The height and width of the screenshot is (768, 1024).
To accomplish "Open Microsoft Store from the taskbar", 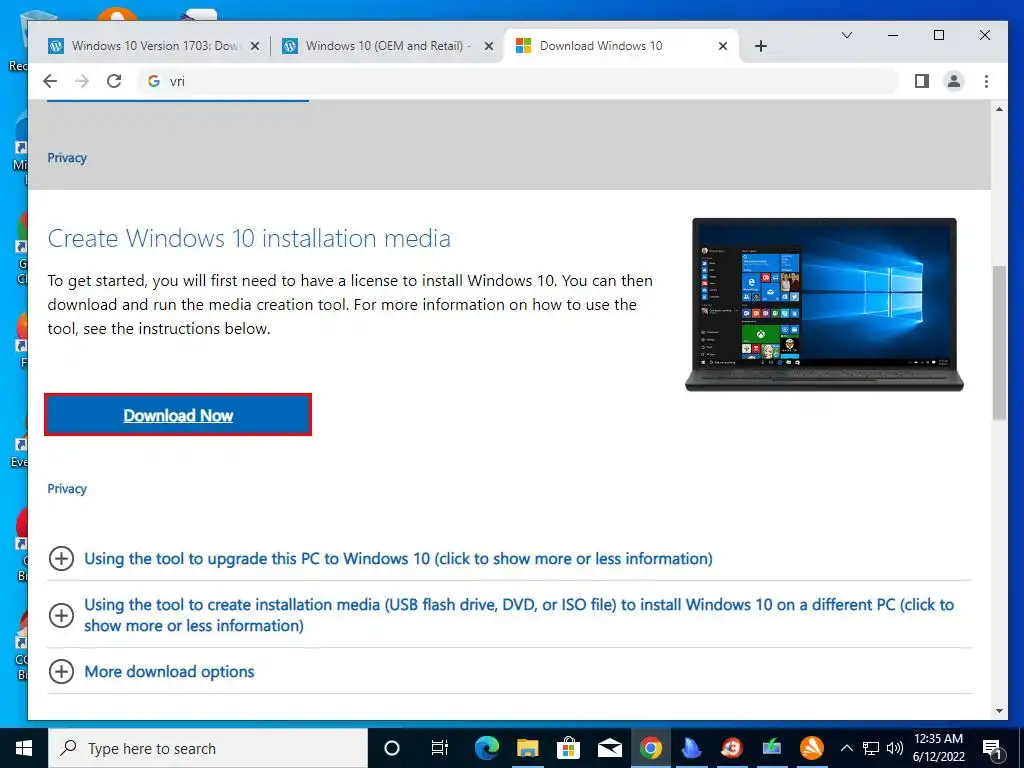I will 569,748.
